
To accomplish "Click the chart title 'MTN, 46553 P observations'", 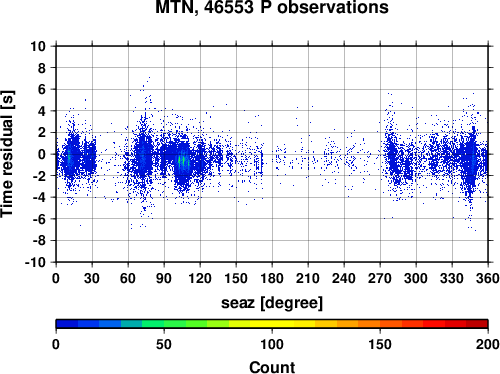I will pyautogui.click(x=272, y=7).
